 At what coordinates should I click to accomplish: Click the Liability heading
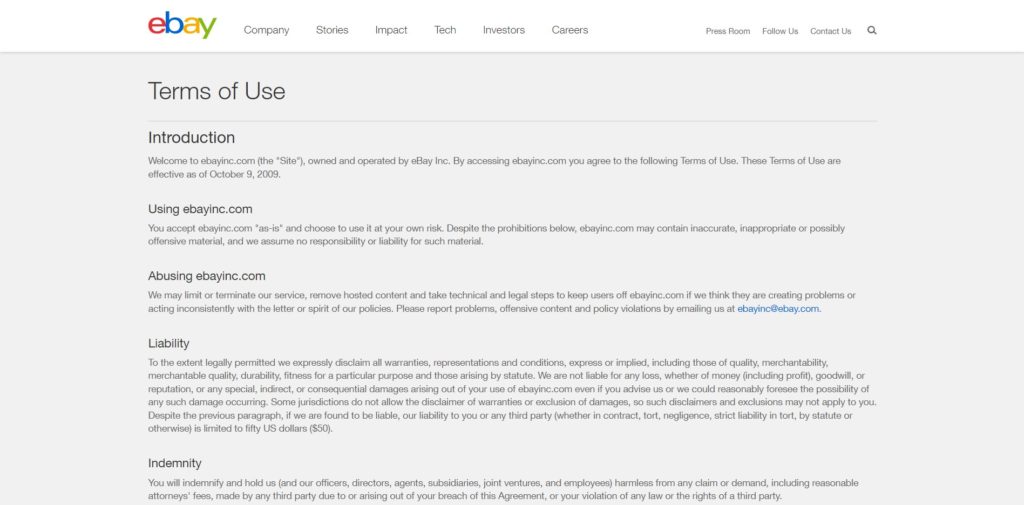tap(168, 343)
